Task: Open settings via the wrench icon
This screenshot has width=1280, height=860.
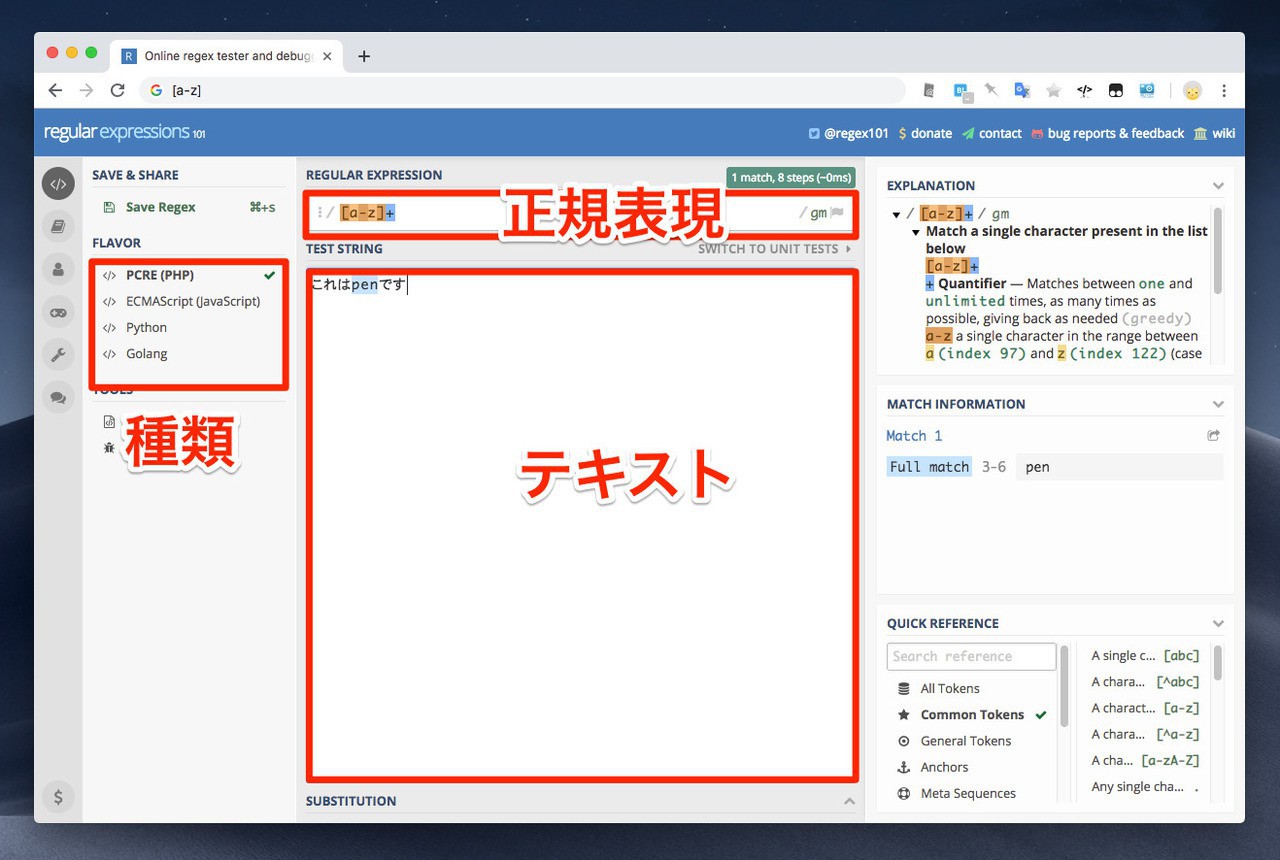Action: pos(58,354)
